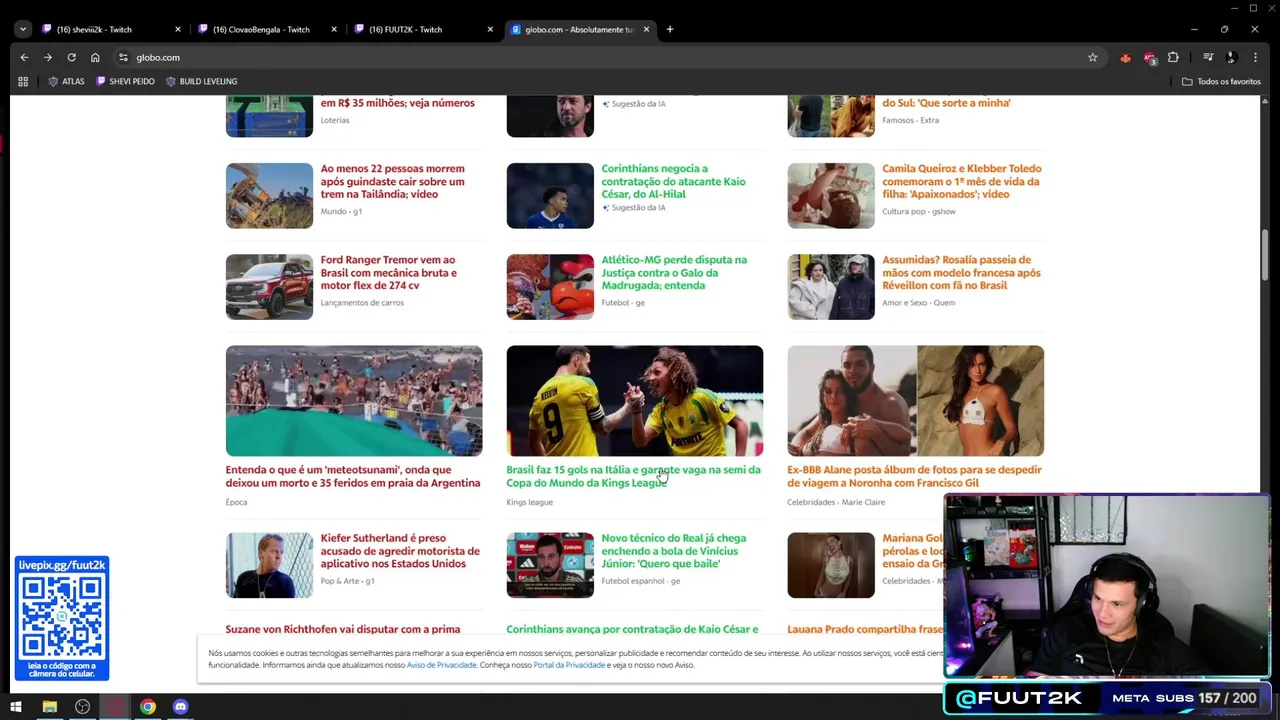Click the Kings League players photo
The image size is (1280, 720).
tap(634, 400)
